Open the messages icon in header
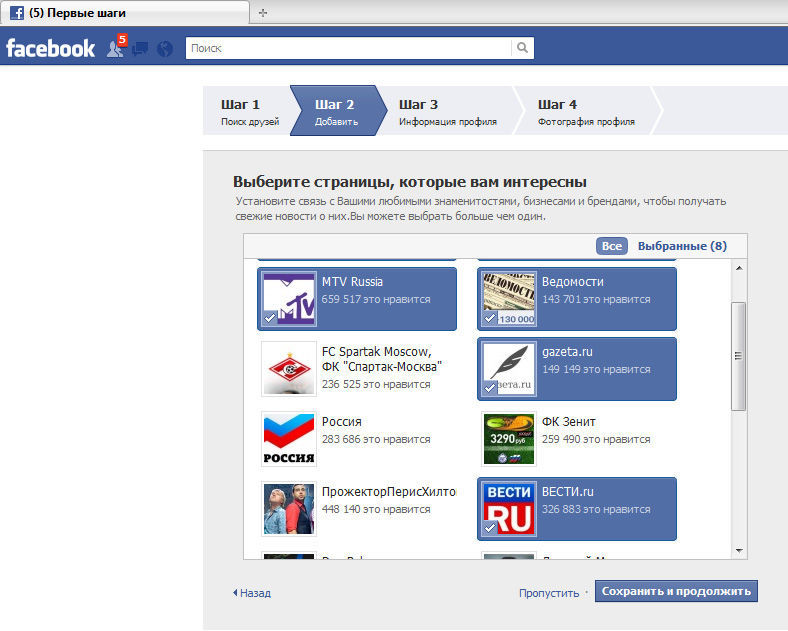Image resolution: width=788 pixels, height=631 pixels. pos(141,48)
